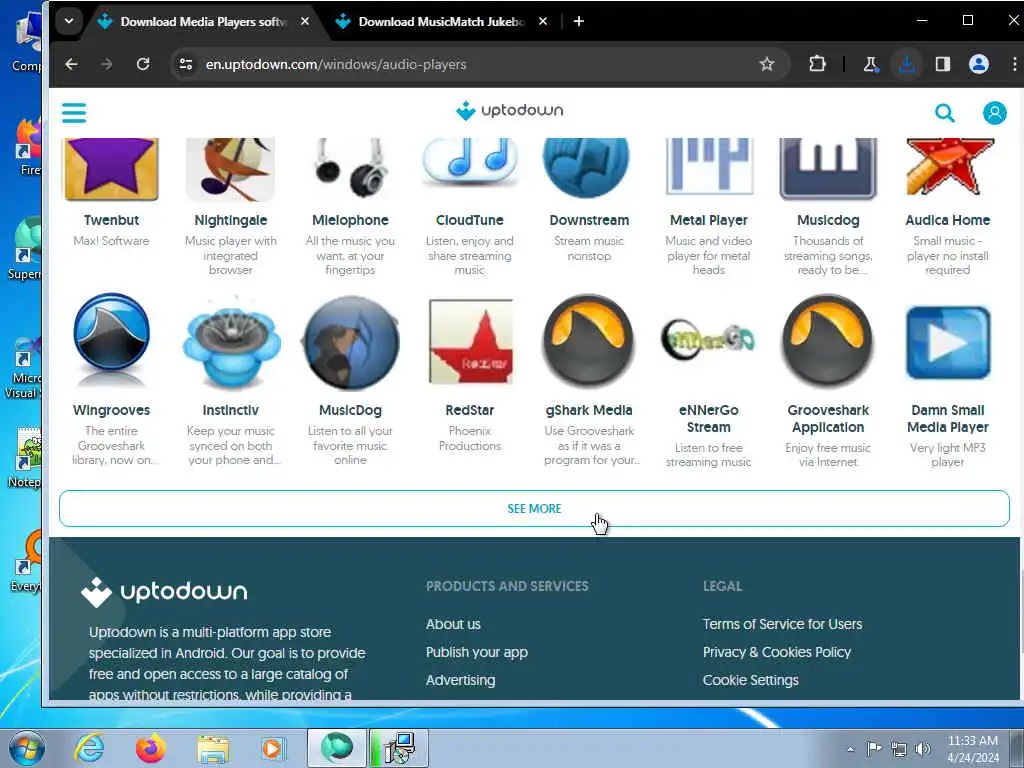1024x768 pixels.
Task: Show hidden system tray icons
Action: click(850, 749)
